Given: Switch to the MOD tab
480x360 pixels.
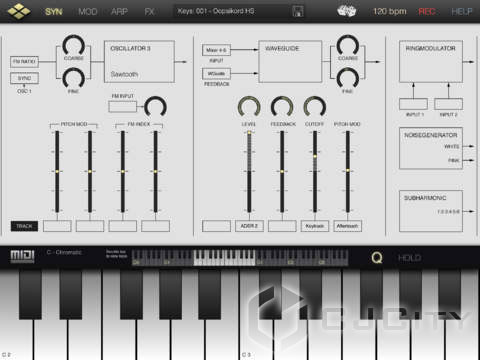Looking at the screenshot, I should tap(88, 12).
